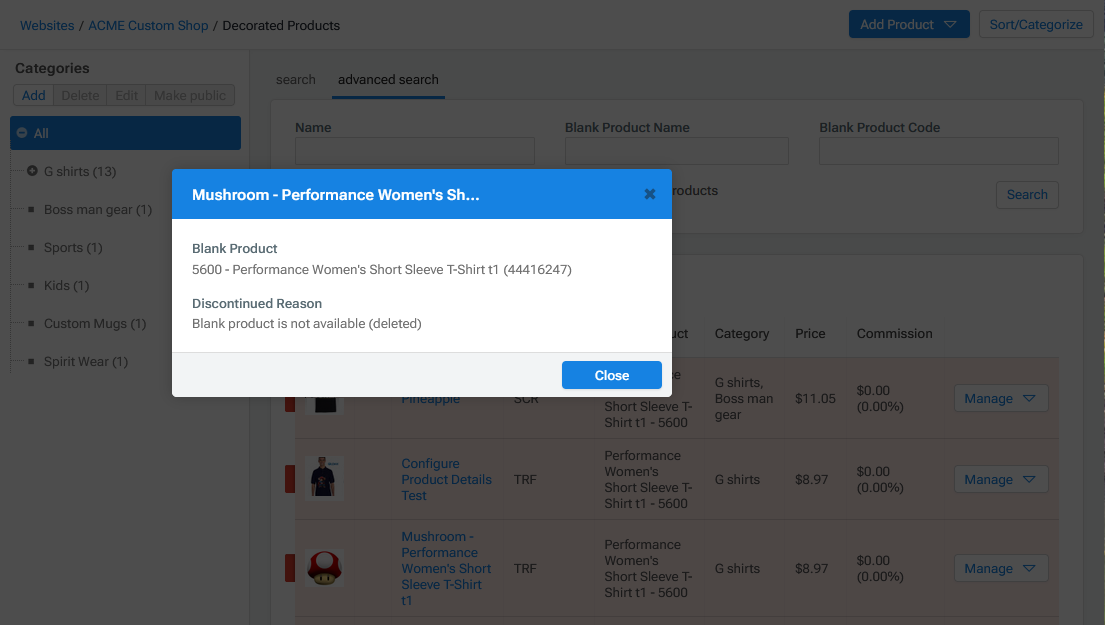Click the Configure Product Details Test thumbnail
The width and height of the screenshot is (1105, 625).
(x=324, y=478)
